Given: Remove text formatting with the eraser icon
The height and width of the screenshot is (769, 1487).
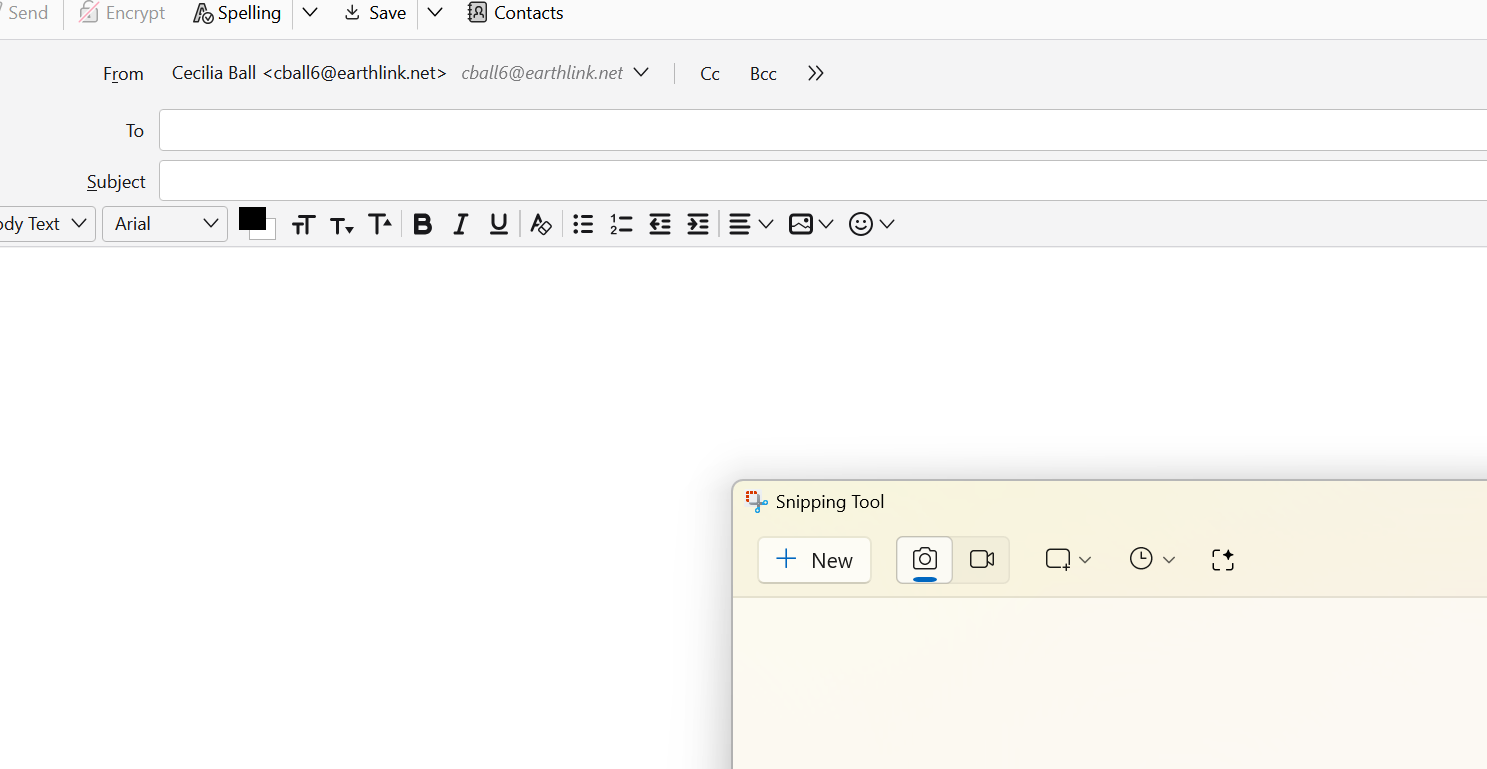Looking at the screenshot, I should tap(541, 225).
